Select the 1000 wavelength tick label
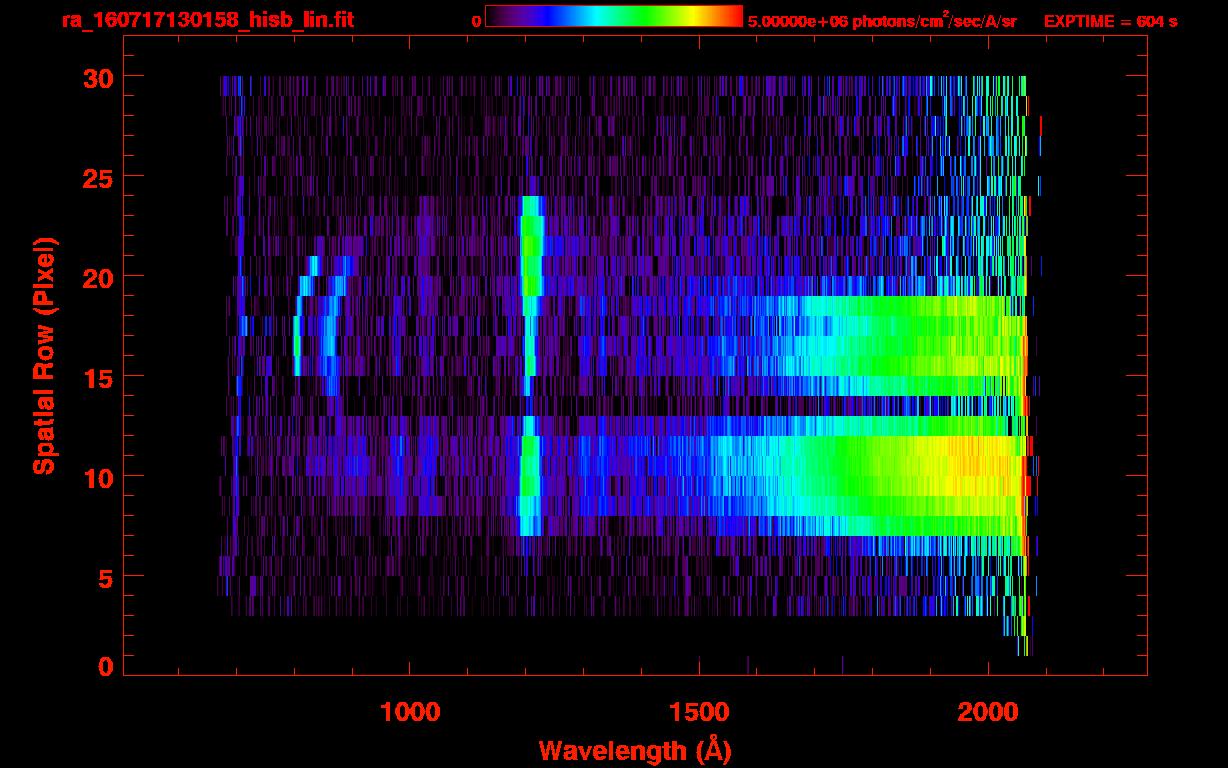 410,712
